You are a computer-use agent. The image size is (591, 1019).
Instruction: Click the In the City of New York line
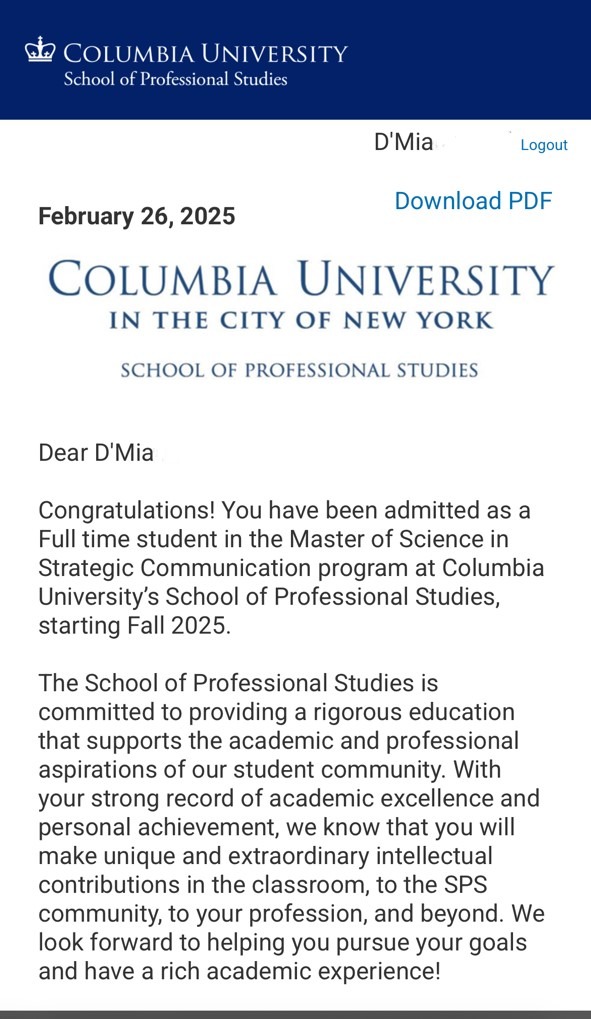coord(301,320)
